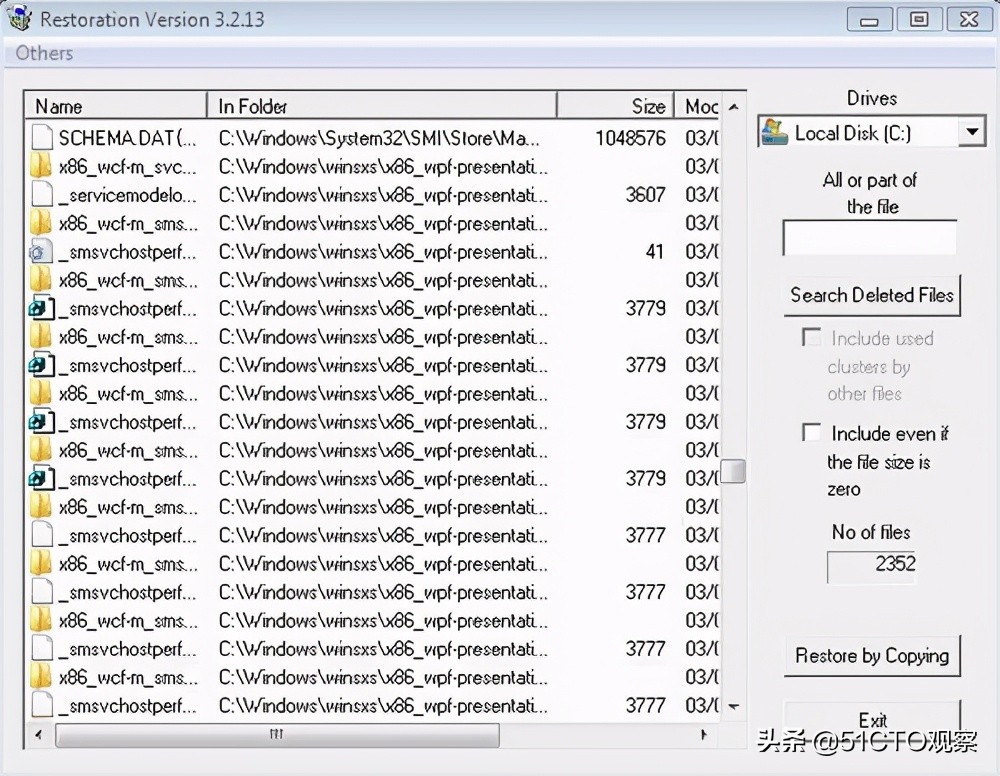Image resolution: width=1000 pixels, height=776 pixels.
Task: Click the Restore by Copying button
Action: point(872,655)
